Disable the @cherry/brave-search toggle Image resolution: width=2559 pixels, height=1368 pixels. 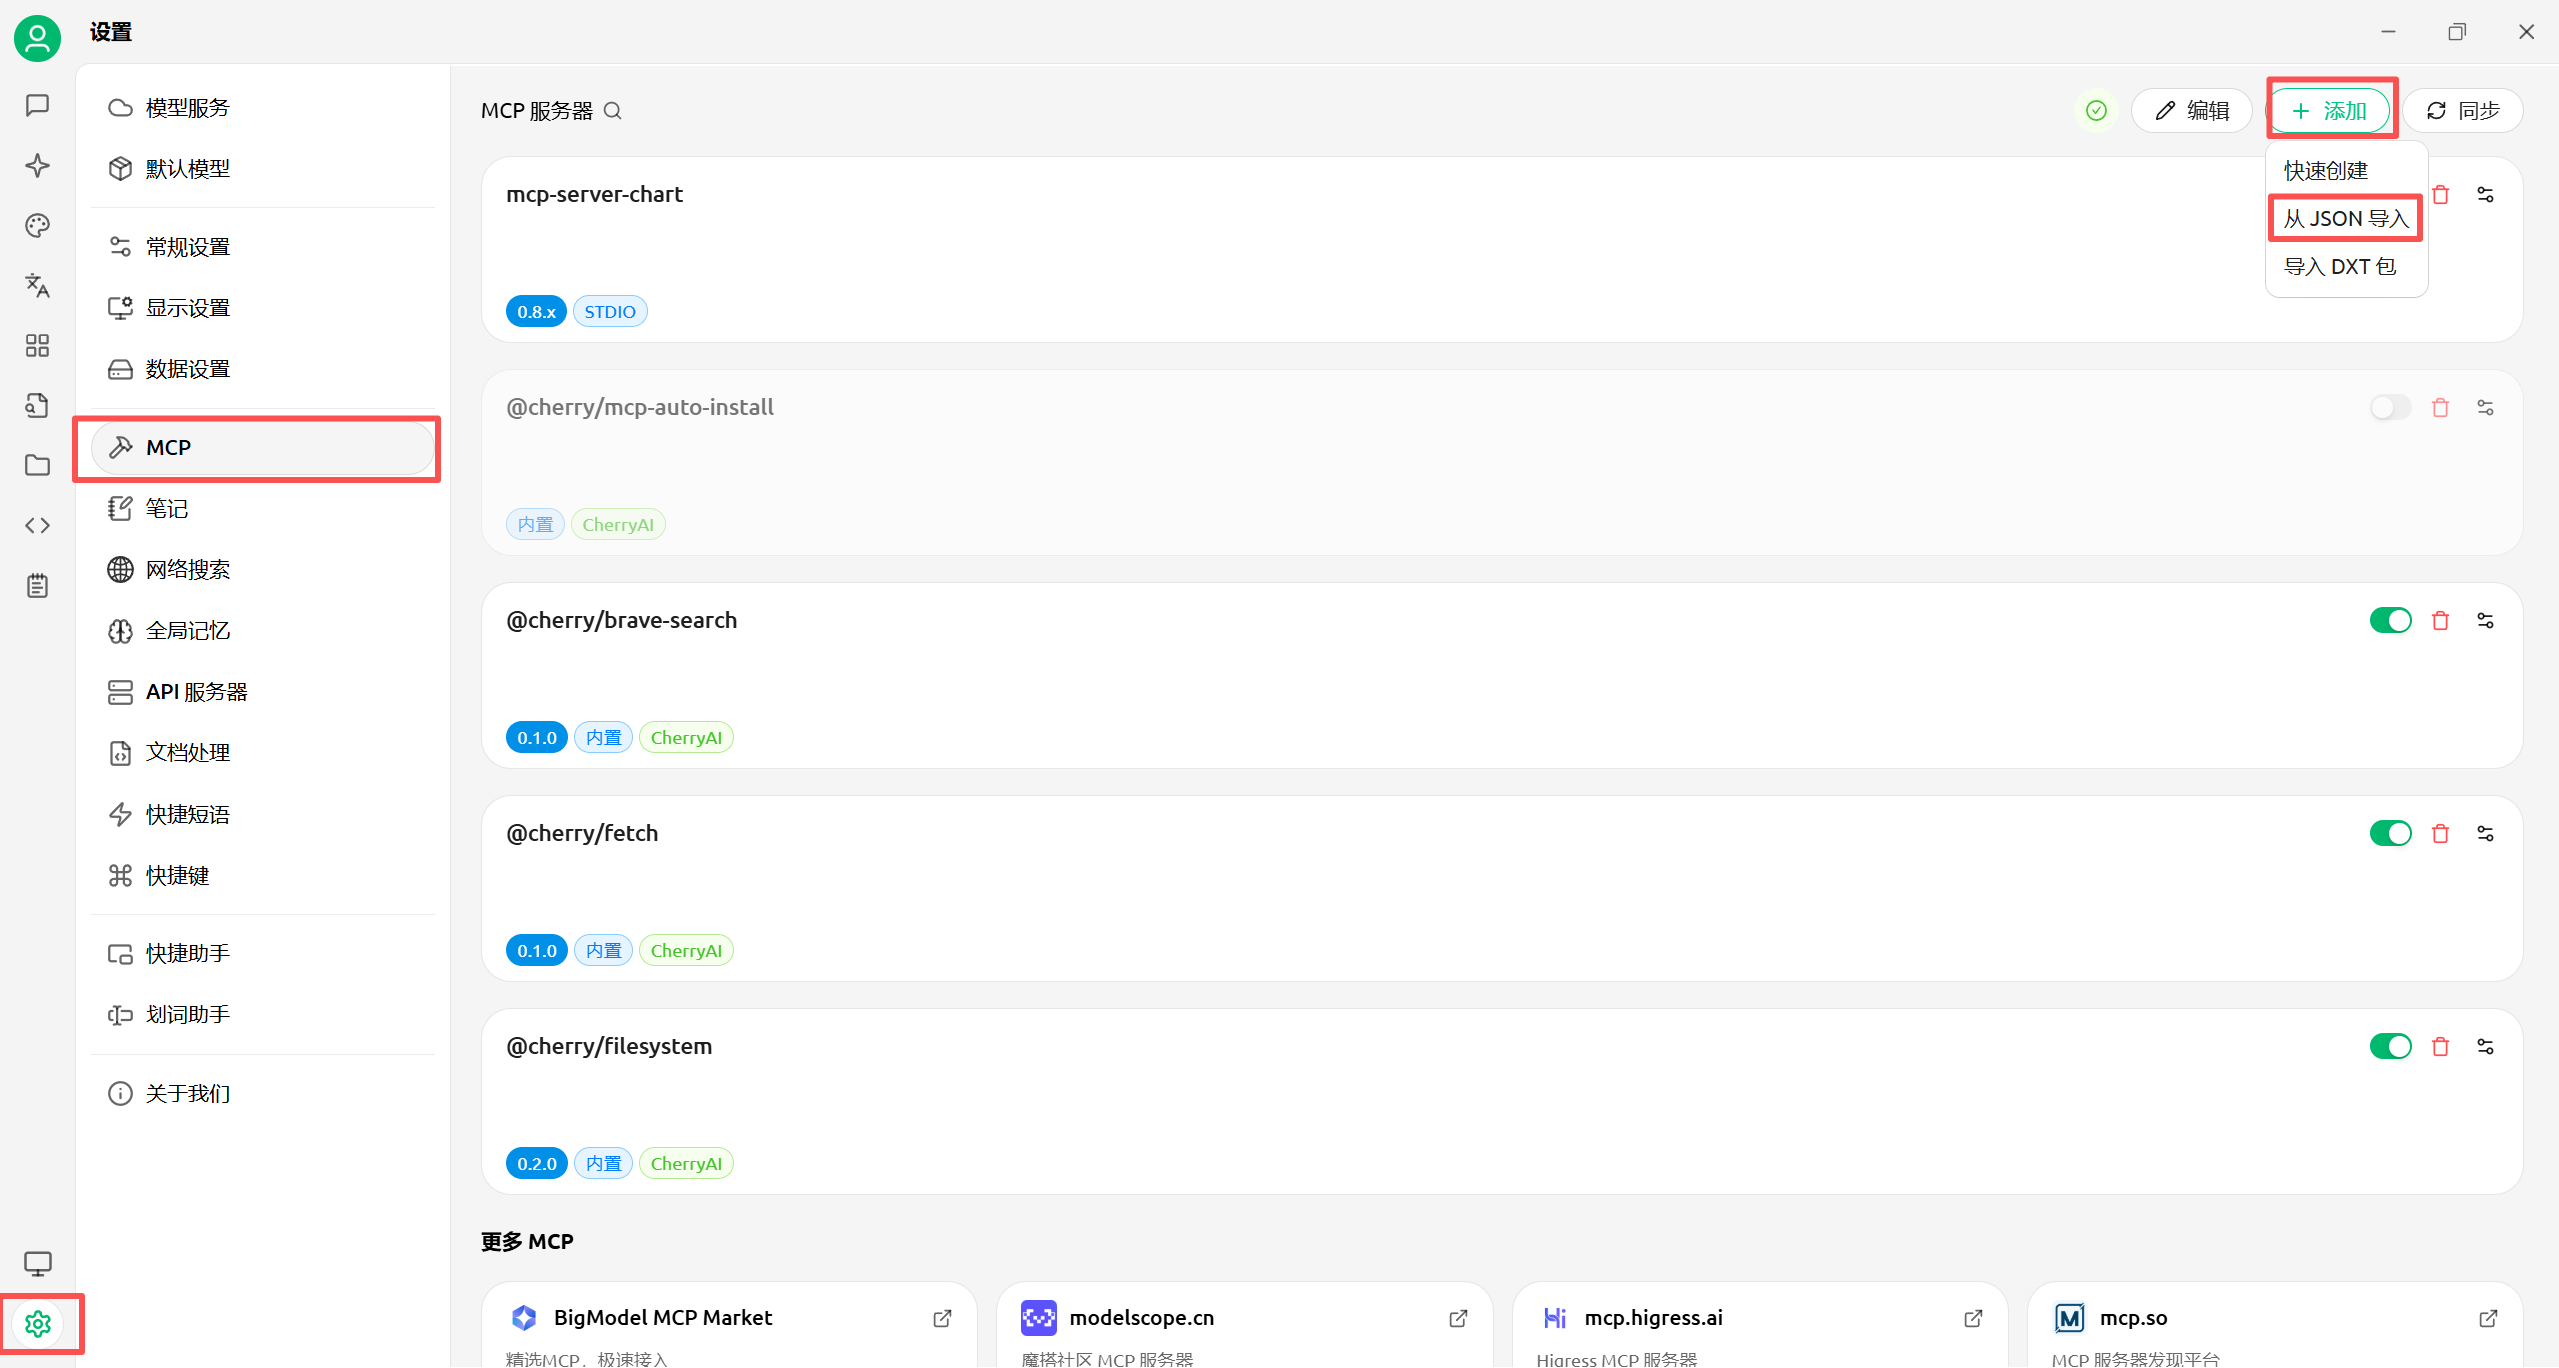point(2390,621)
